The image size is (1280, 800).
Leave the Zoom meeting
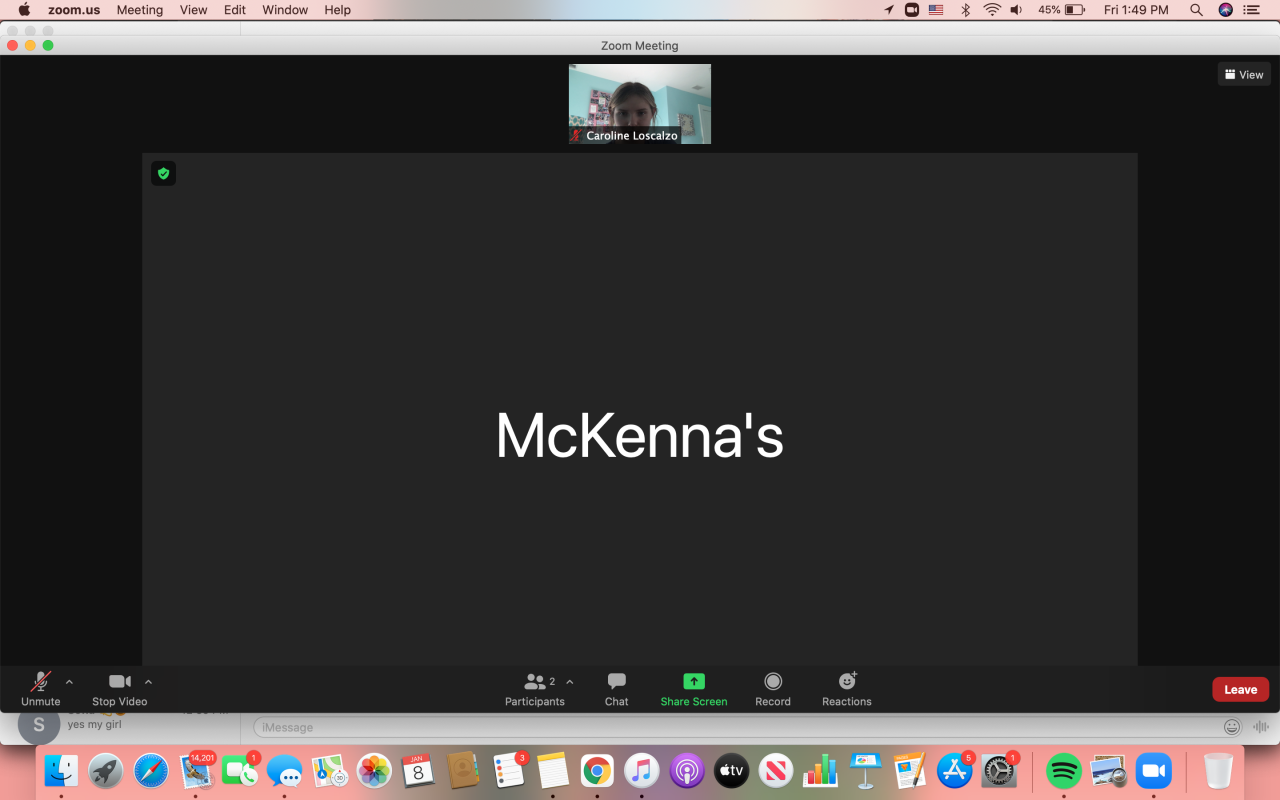point(1241,689)
